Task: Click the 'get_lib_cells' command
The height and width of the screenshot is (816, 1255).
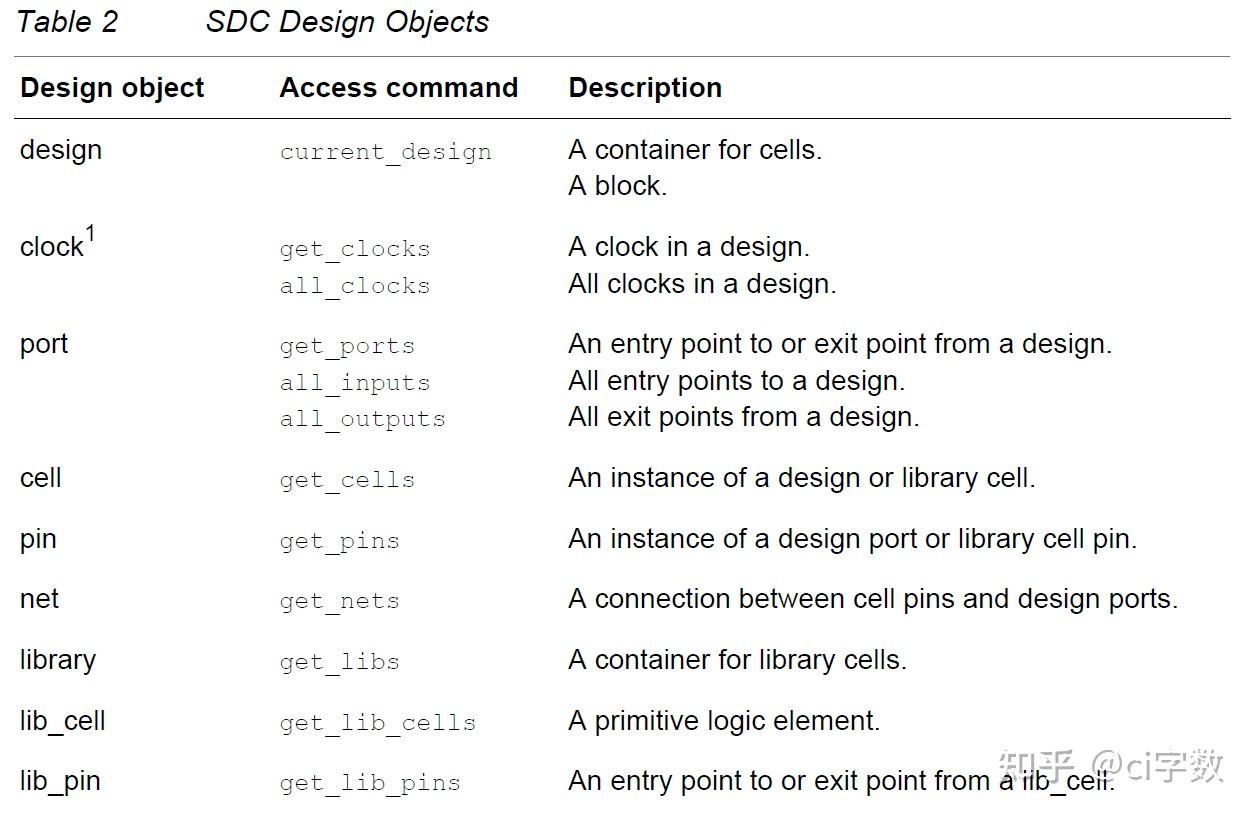Action: pos(378,724)
